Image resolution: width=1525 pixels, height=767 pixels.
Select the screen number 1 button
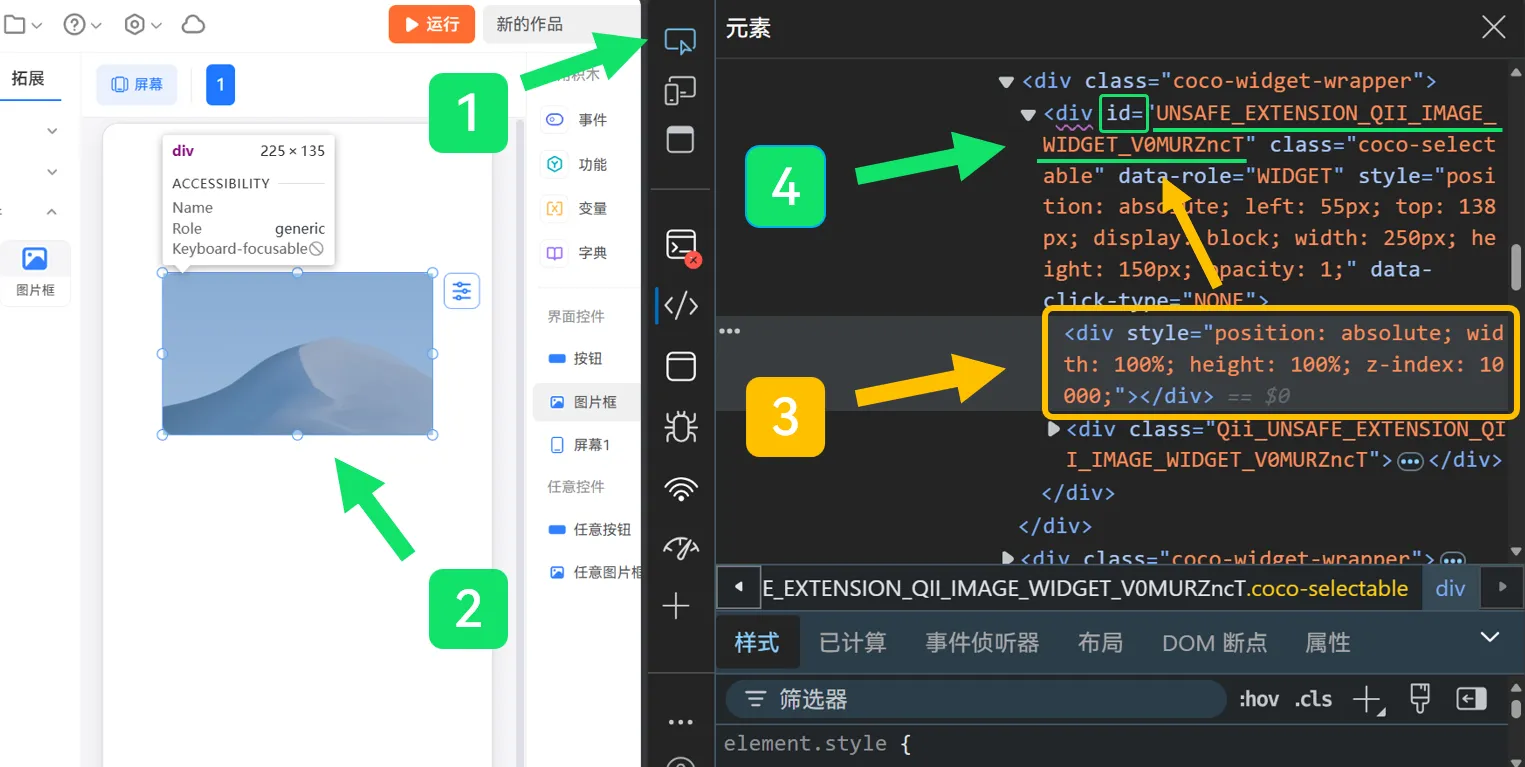[220, 85]
